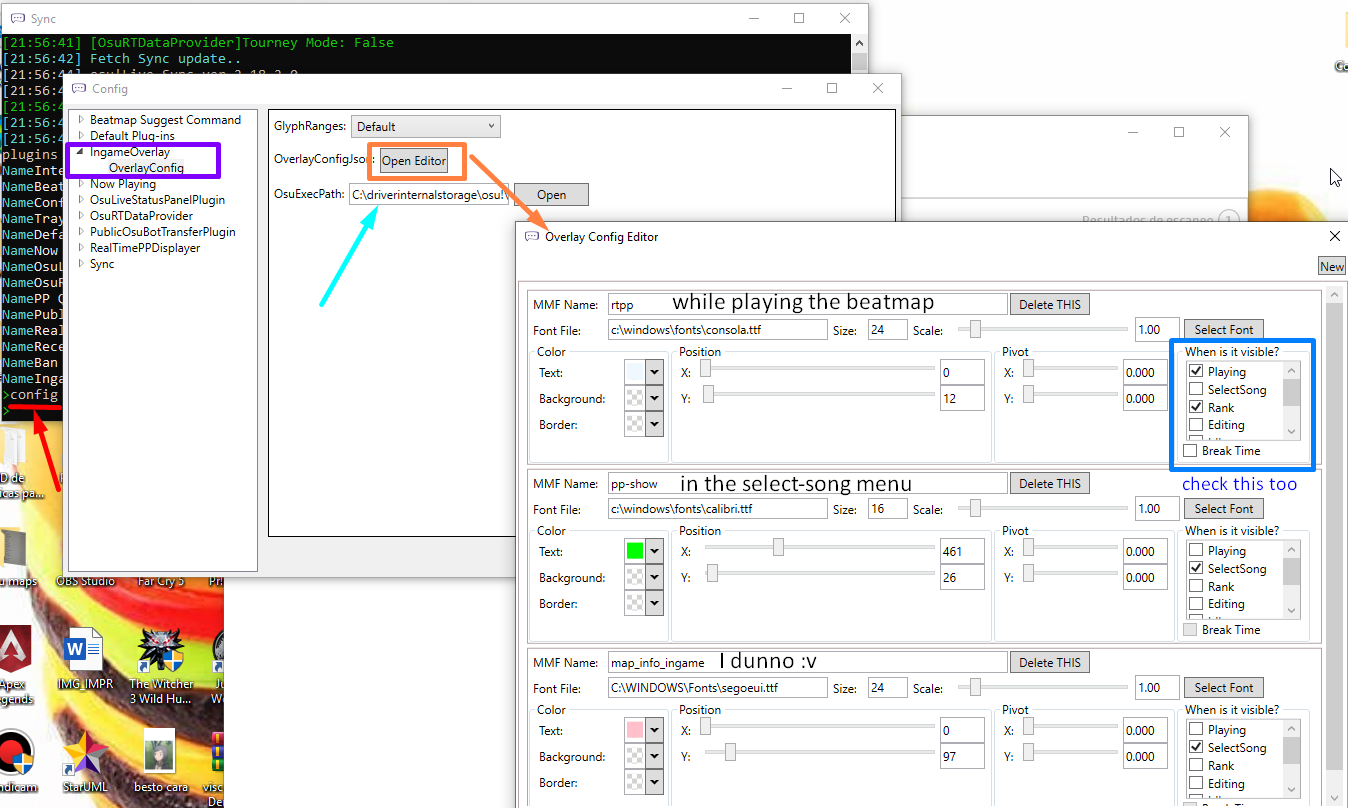This screenshot has height=808, width=1348.
Task: Click Delete THIS for rtpp
Action: (x=1050, y=304)
